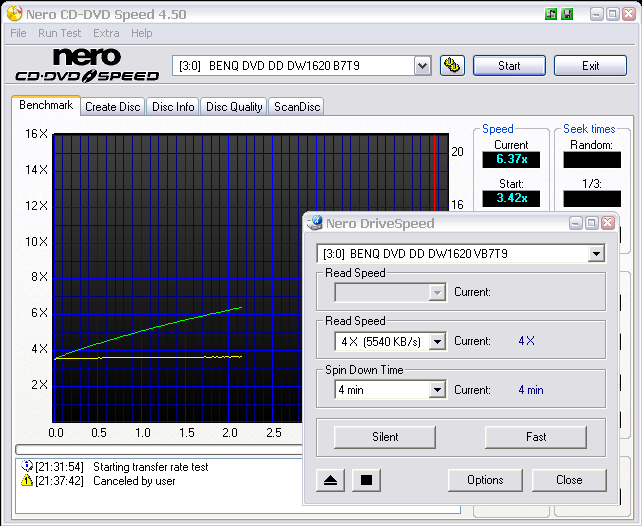Click the yellow warning icon in log
The height and width of the screenshot is (526, 642).
27,480
